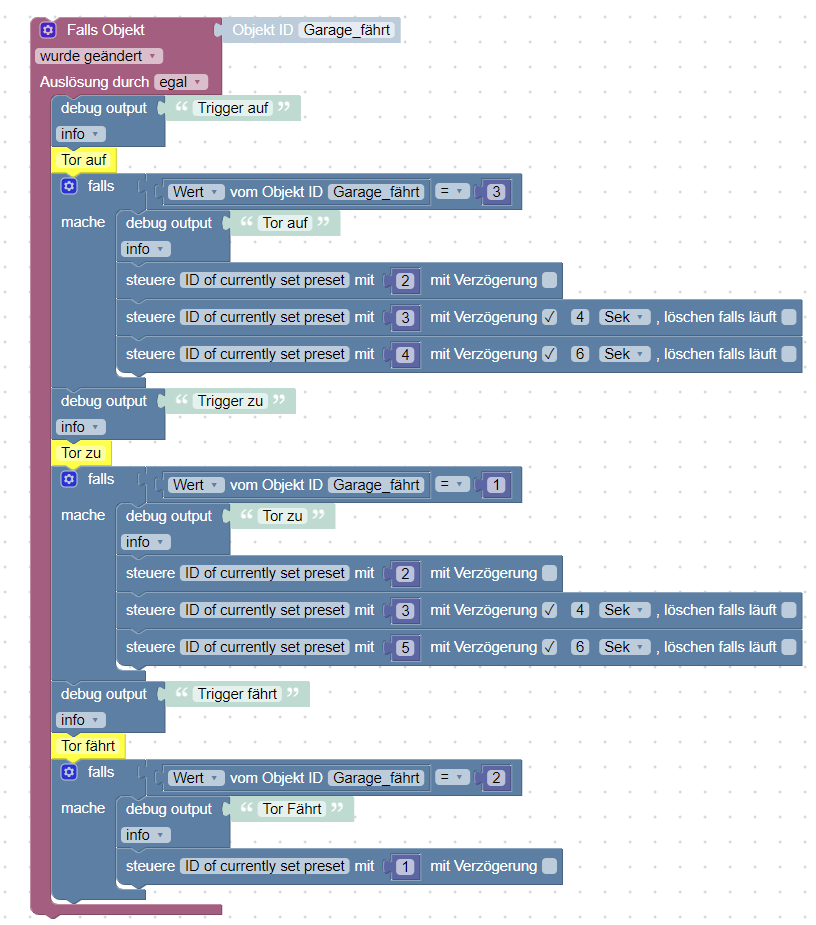
Task: Pick Garage_fährt ID in condition equal to 3
Action: [x=376, y=192]
